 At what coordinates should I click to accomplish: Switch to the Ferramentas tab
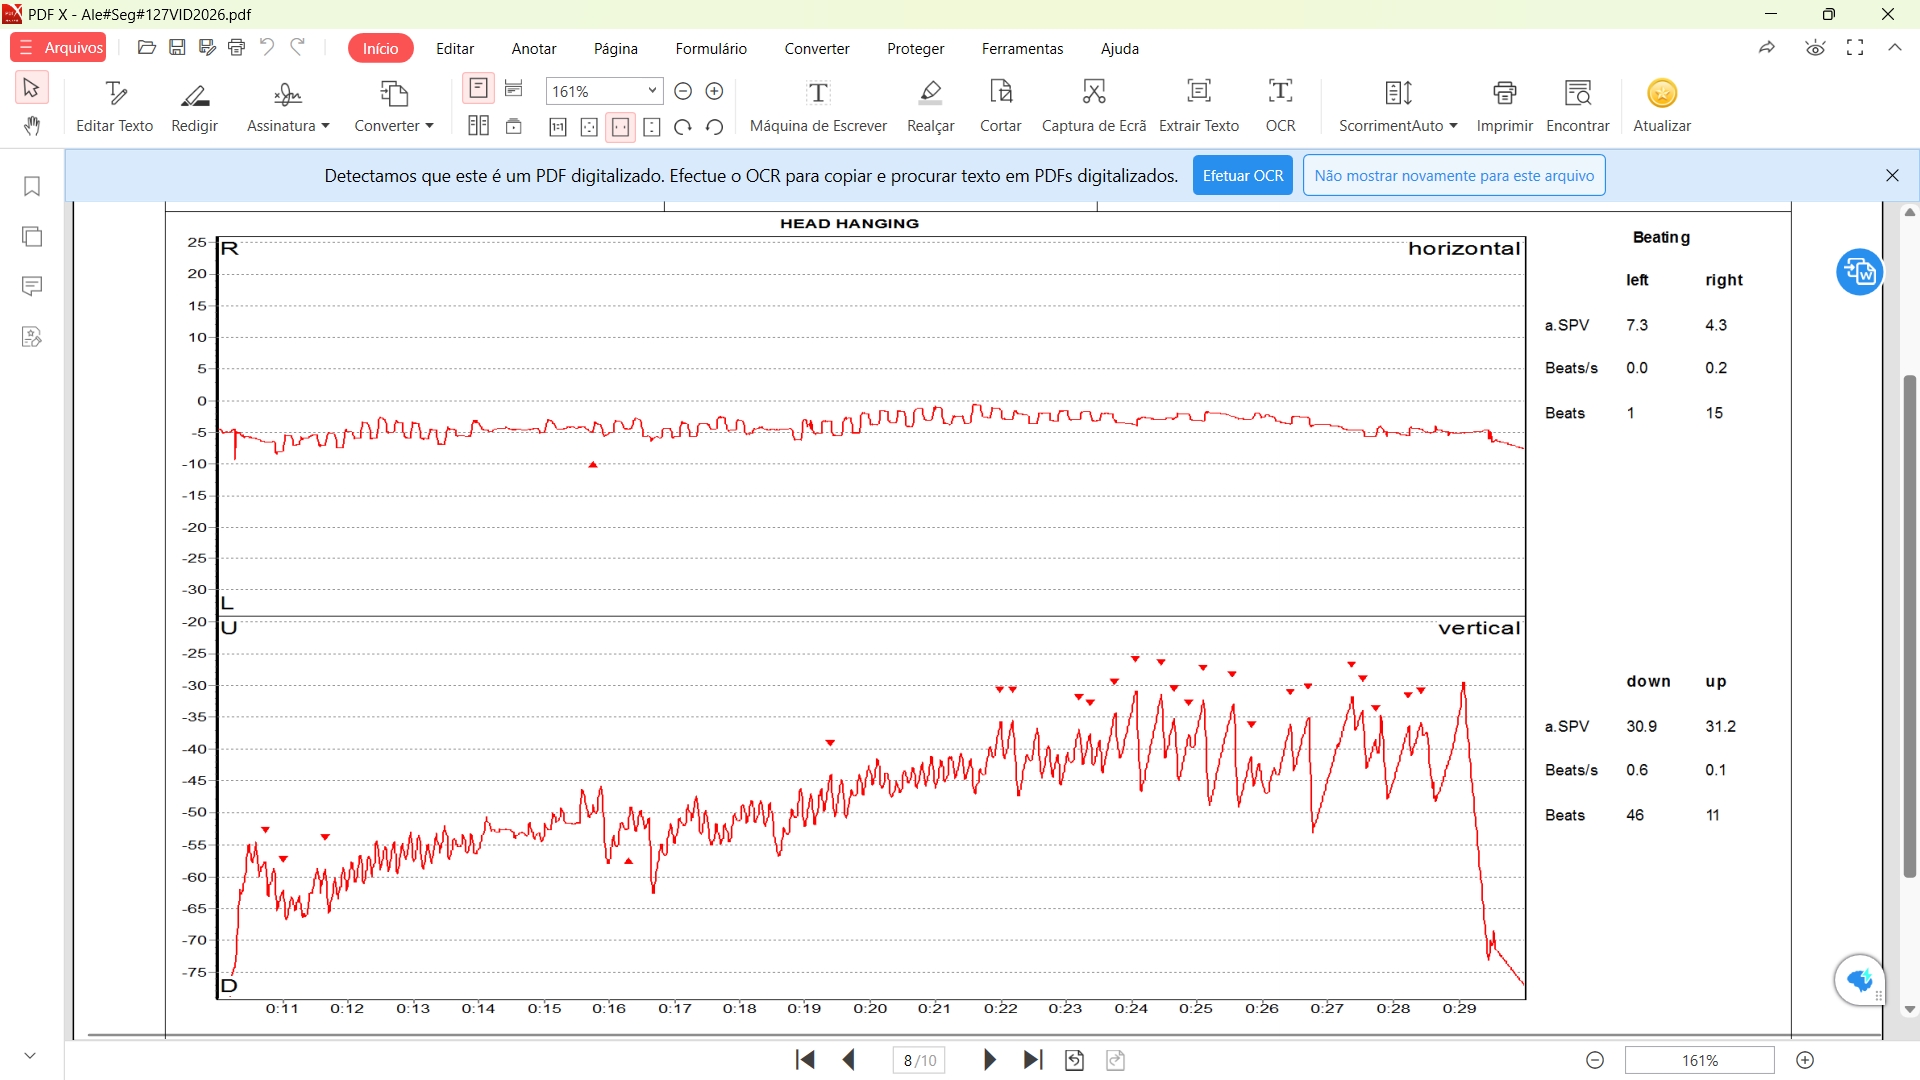click(x=1022, y=48)
